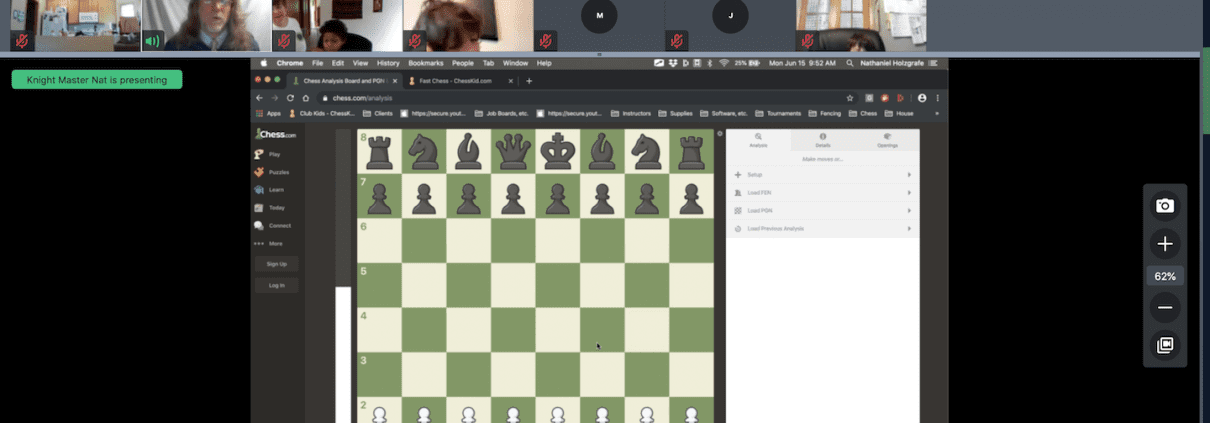Select the Chess Analysis Board and PGN tab
The height and width of the screenshot is (423, 1210).
coord(345,81)
